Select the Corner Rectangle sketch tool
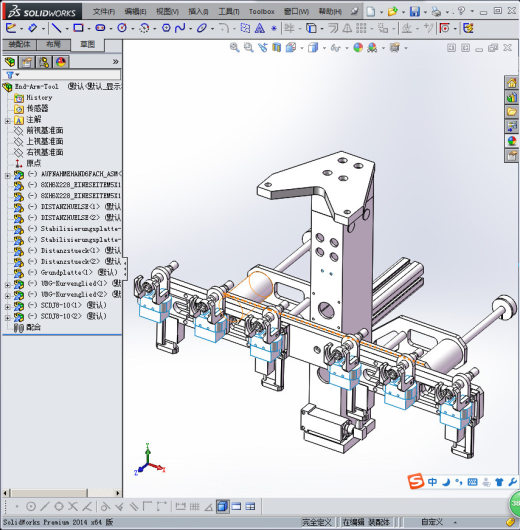 (78, 28)
